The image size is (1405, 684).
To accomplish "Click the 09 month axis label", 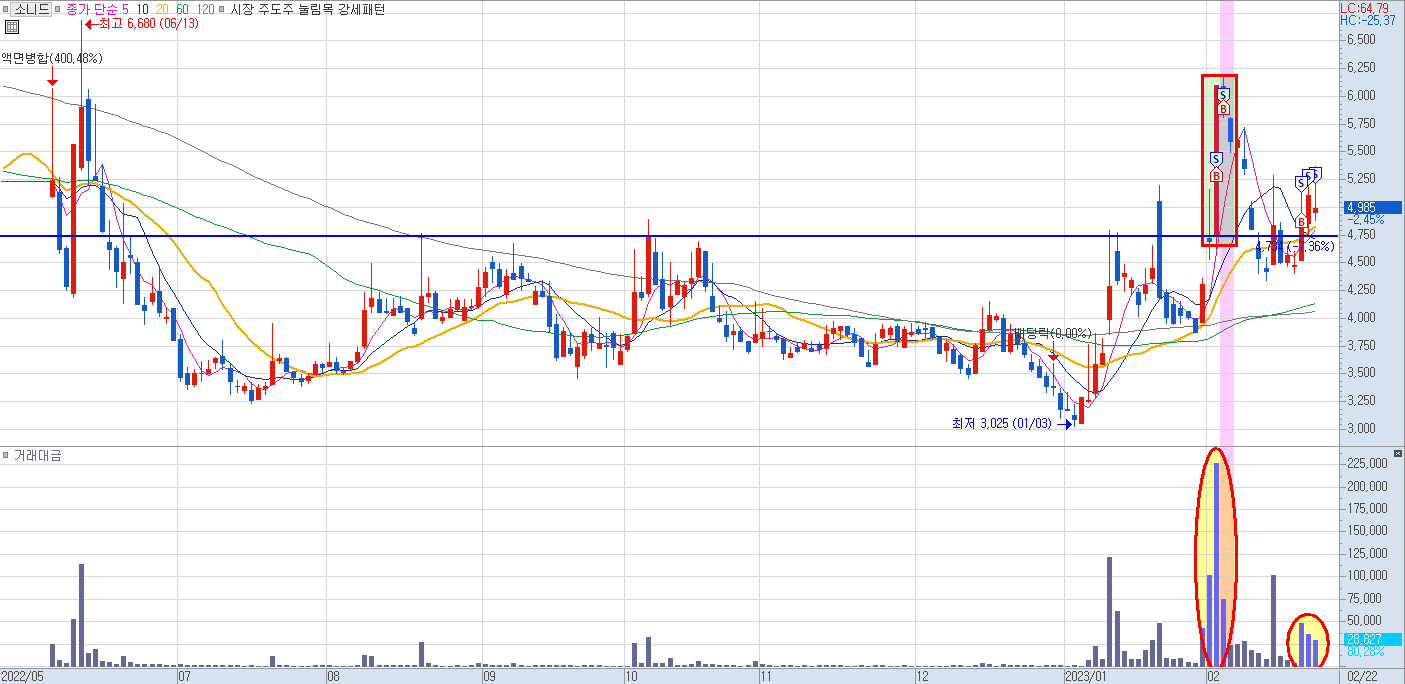I will [490, 676].
